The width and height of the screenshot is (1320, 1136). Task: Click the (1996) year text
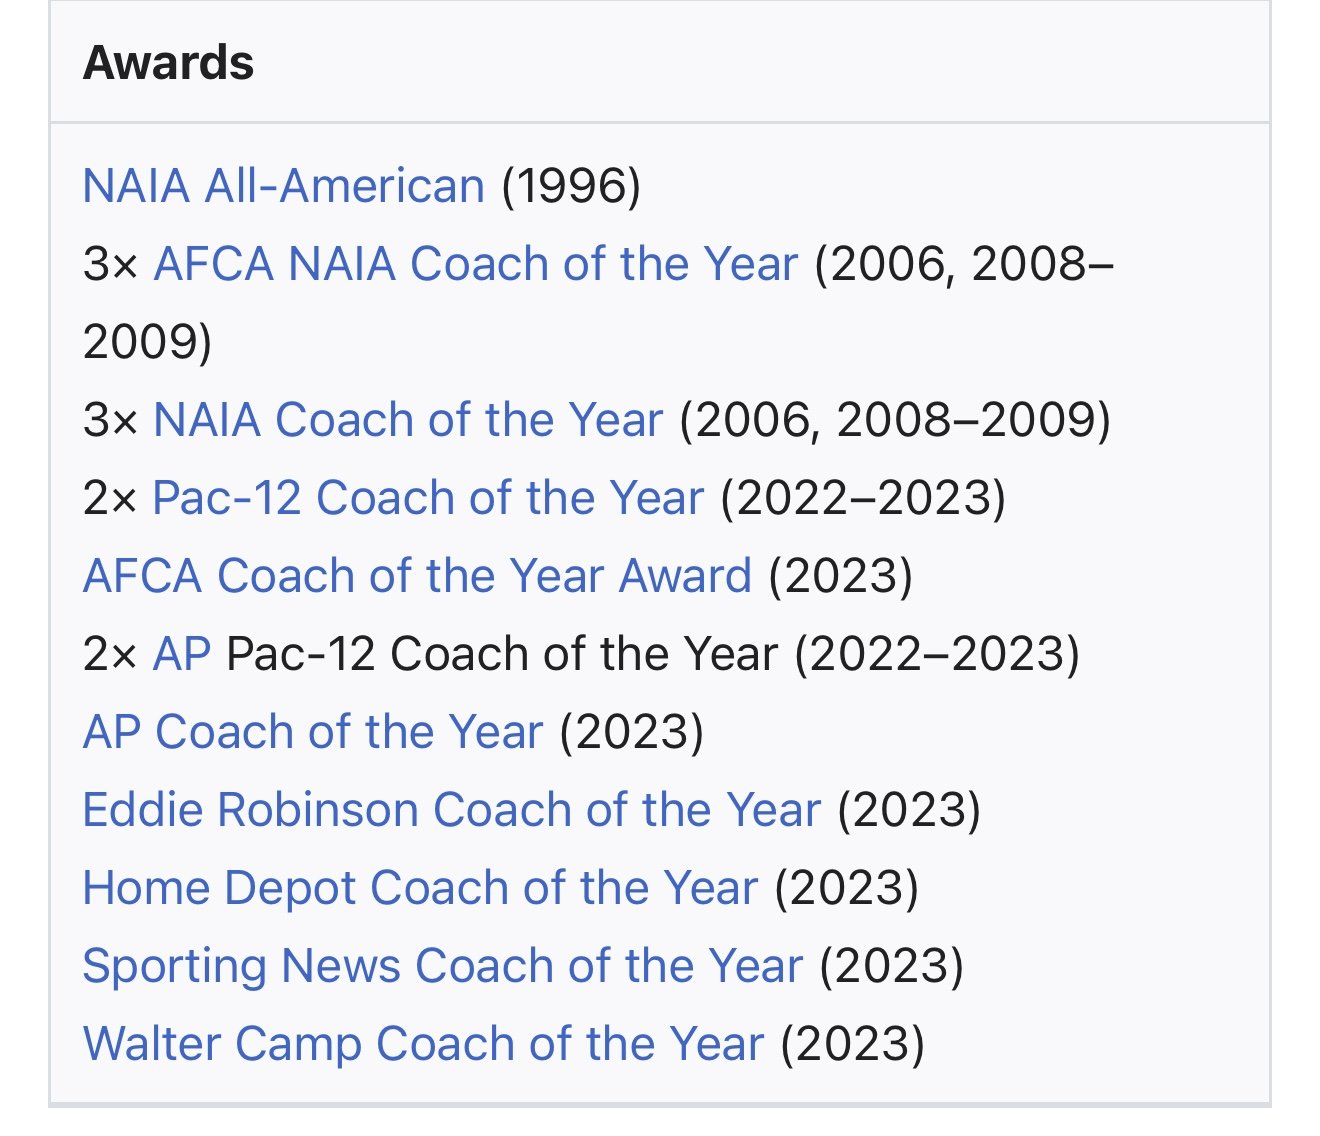point(571,186)
